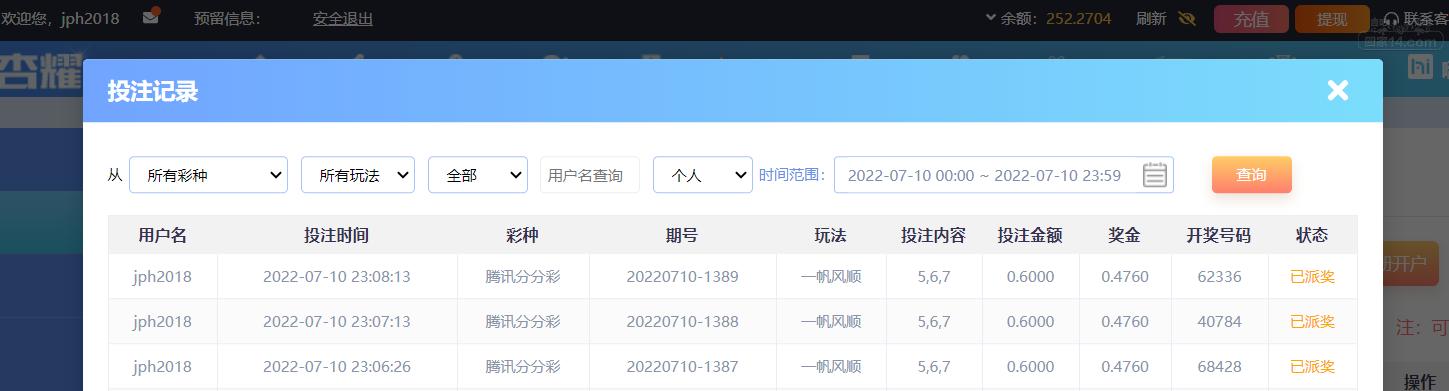Select the record for period 20220710-1389
1449x391 pixels.
pos(733,276)
